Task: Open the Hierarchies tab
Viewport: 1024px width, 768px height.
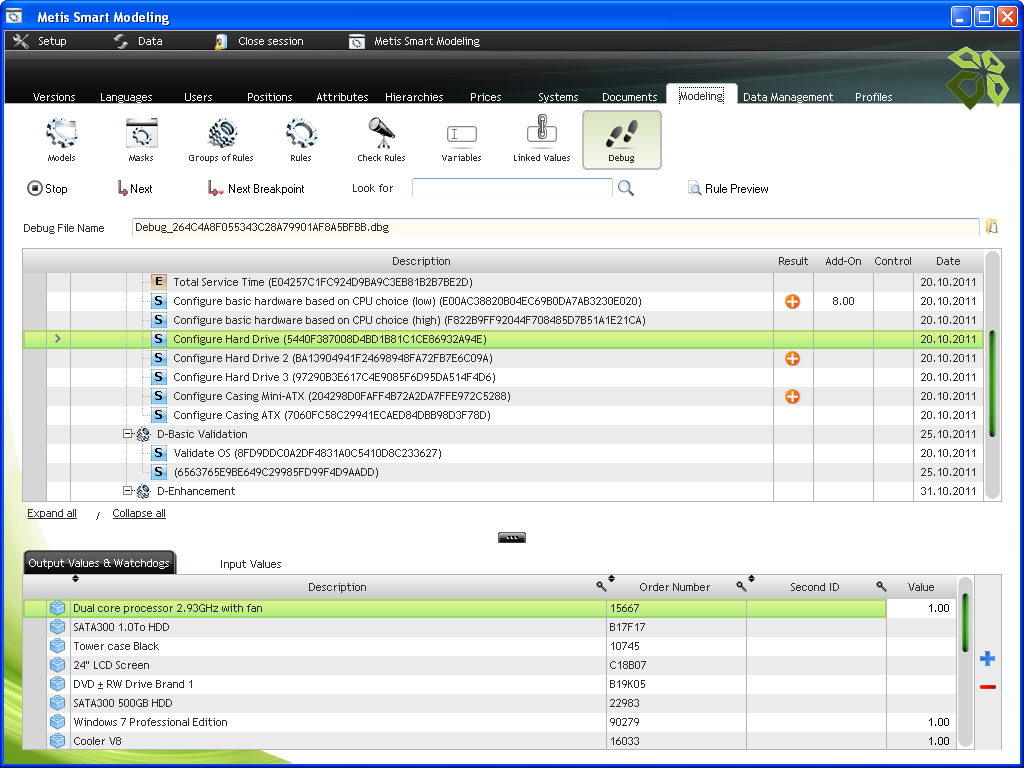Action: 414,97
